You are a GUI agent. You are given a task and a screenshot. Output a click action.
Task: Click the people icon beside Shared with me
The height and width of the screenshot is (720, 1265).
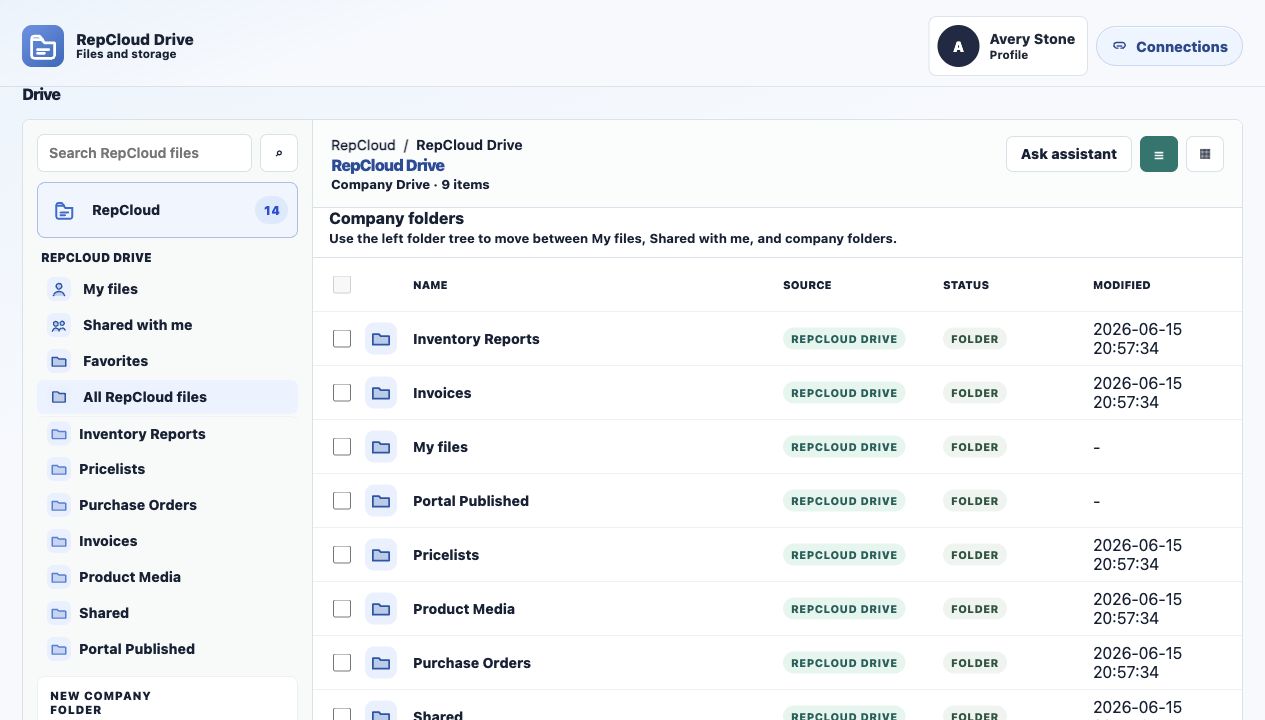point(59,325)
